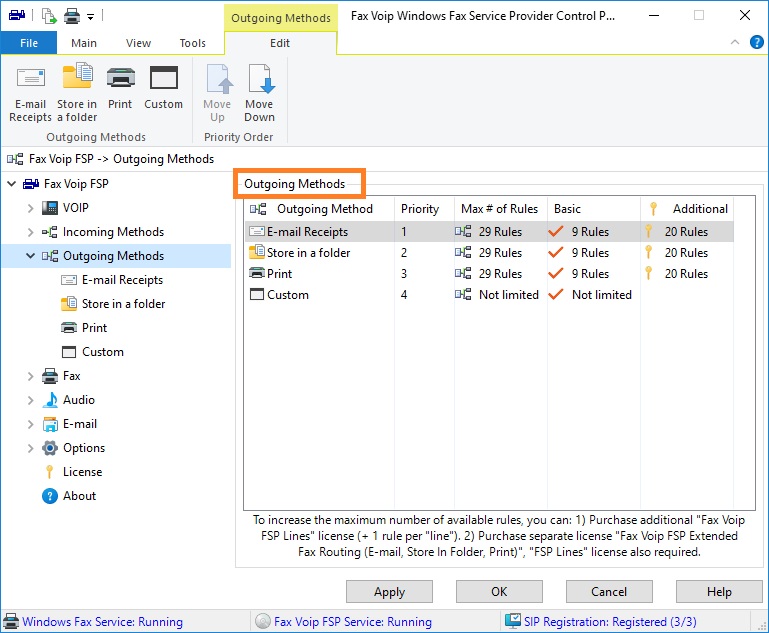The height and width of the screenshot is (633, 769).
Task: Click the E-mail tree node icon
Action: (x=50, y=424)
